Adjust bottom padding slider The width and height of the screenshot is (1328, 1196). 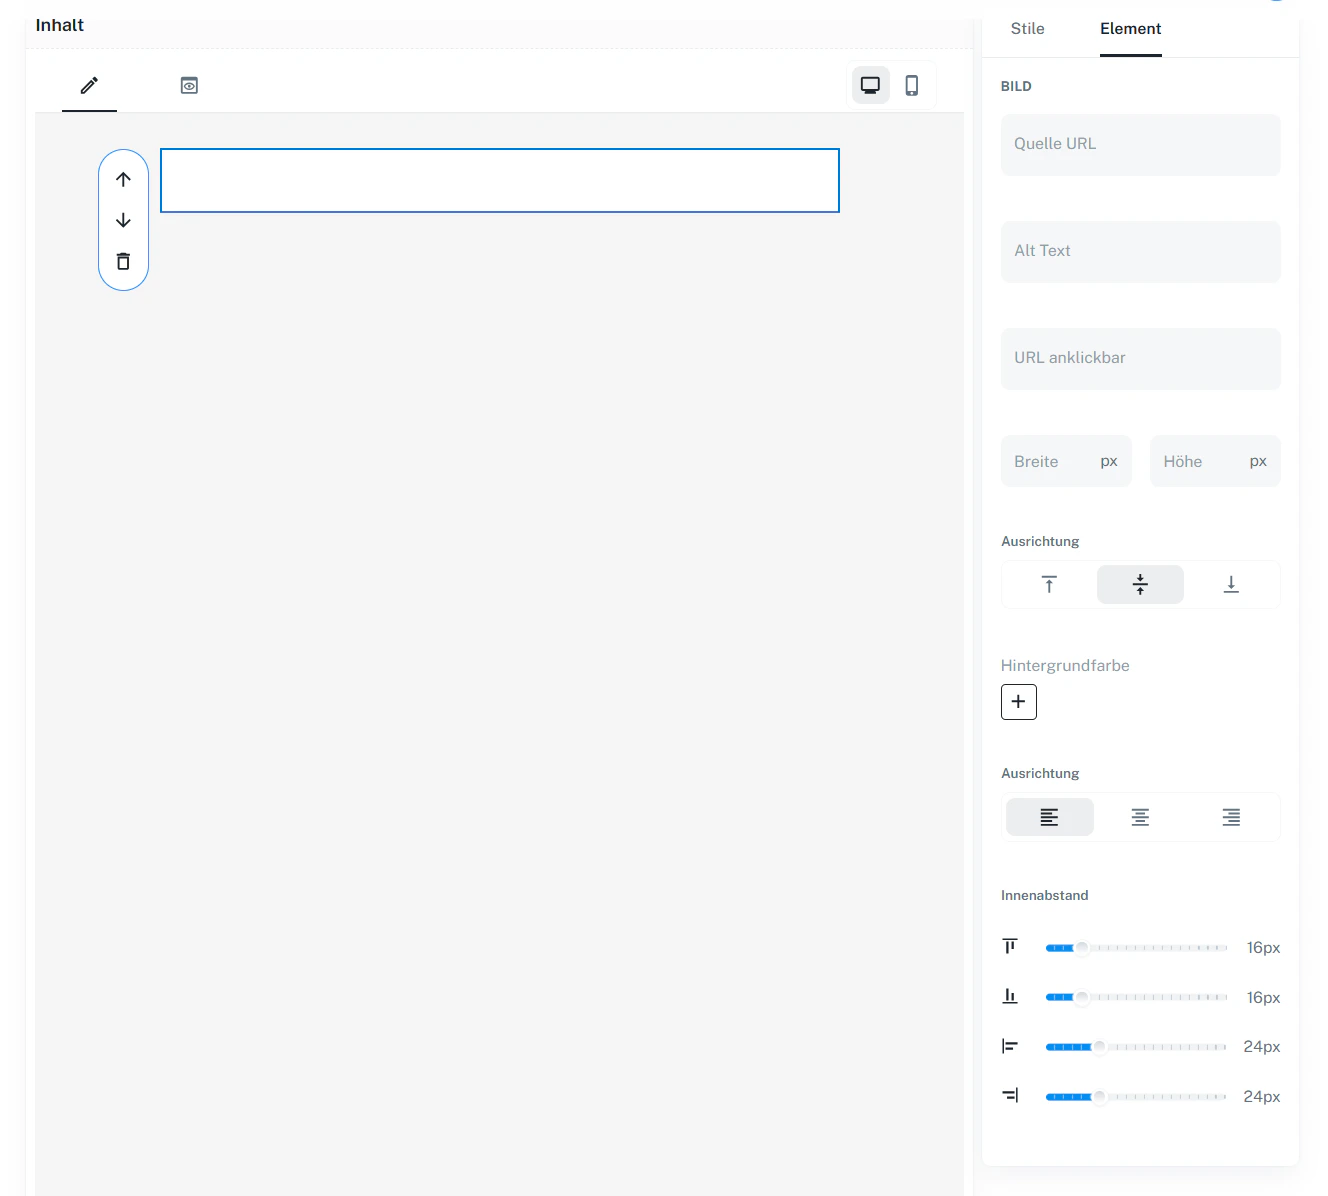click(x=1136, y=997)
